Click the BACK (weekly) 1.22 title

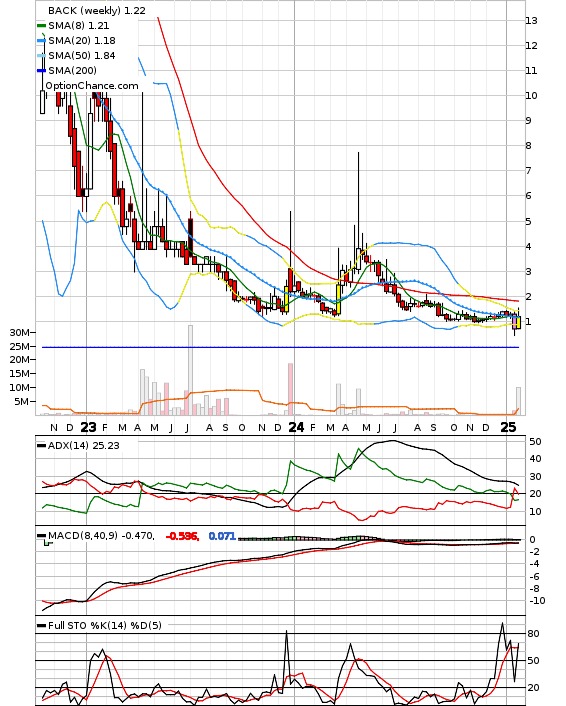97,10
